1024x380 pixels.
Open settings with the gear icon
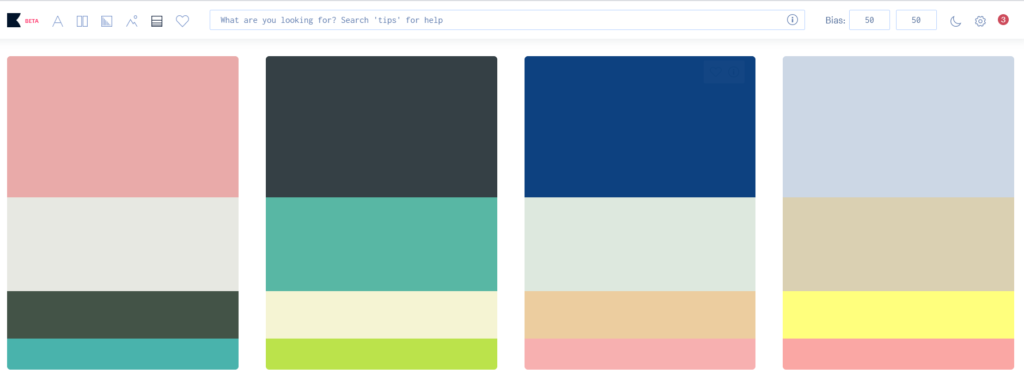tap(980, 21)
